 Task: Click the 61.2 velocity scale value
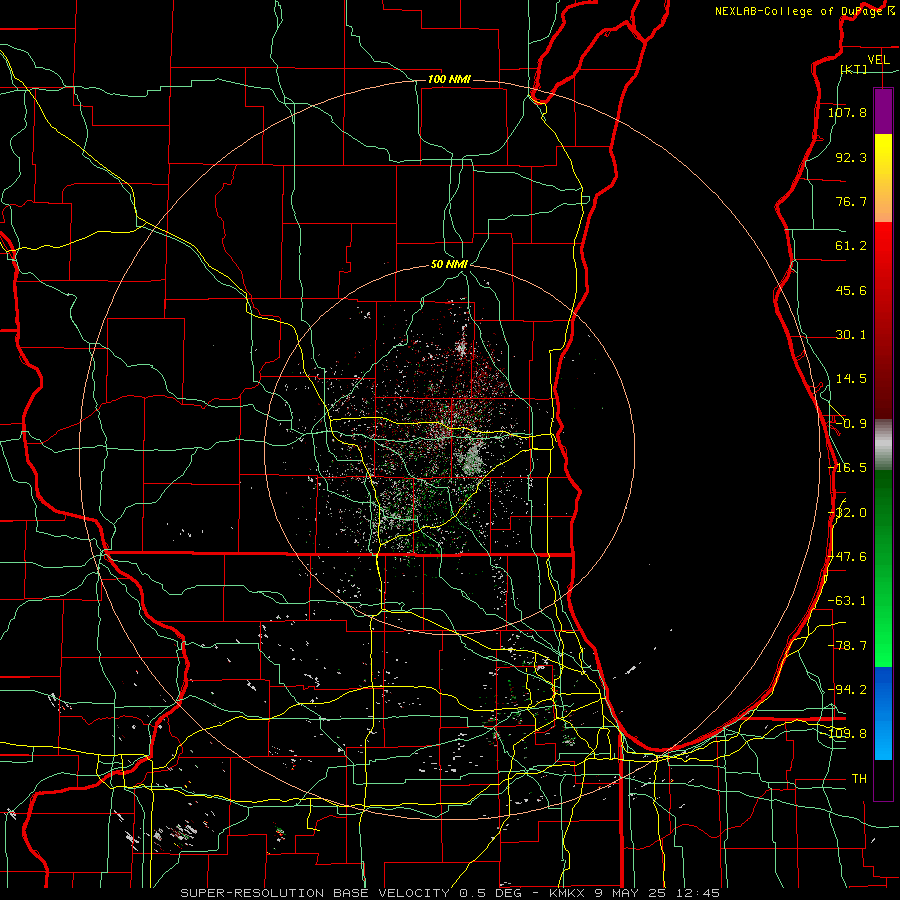851,246
